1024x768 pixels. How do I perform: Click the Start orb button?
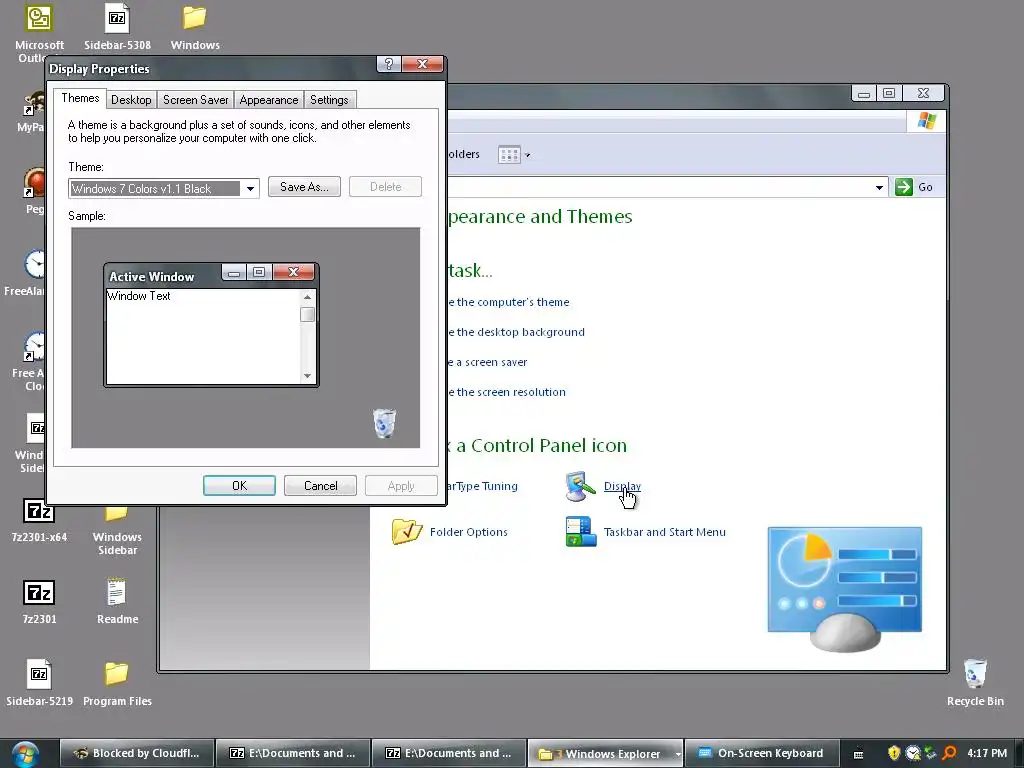[x=25, y=754]
